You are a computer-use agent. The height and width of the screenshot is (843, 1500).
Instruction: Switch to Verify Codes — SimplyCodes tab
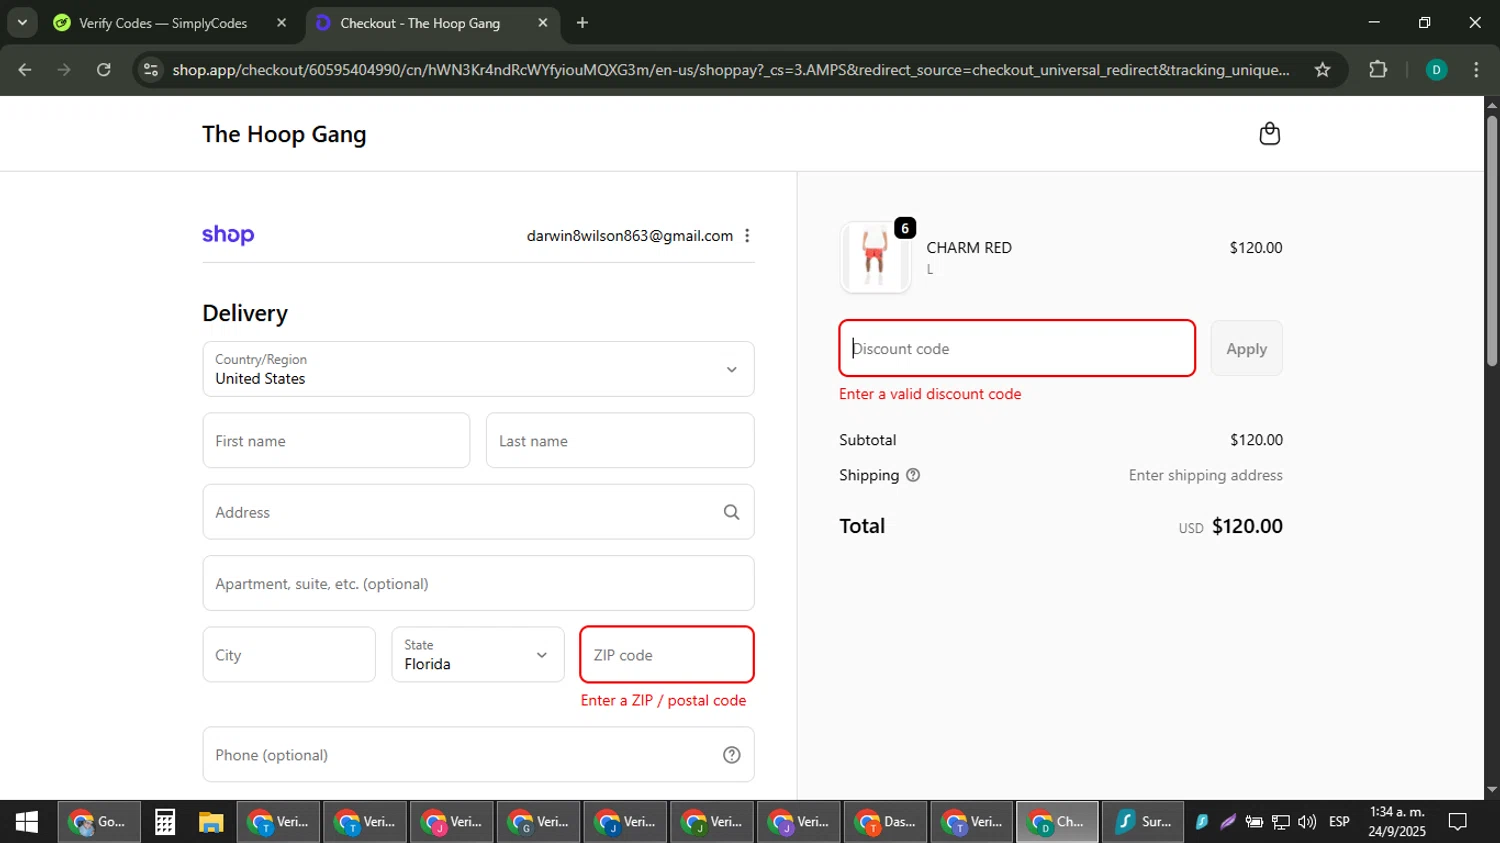(170, 23)
